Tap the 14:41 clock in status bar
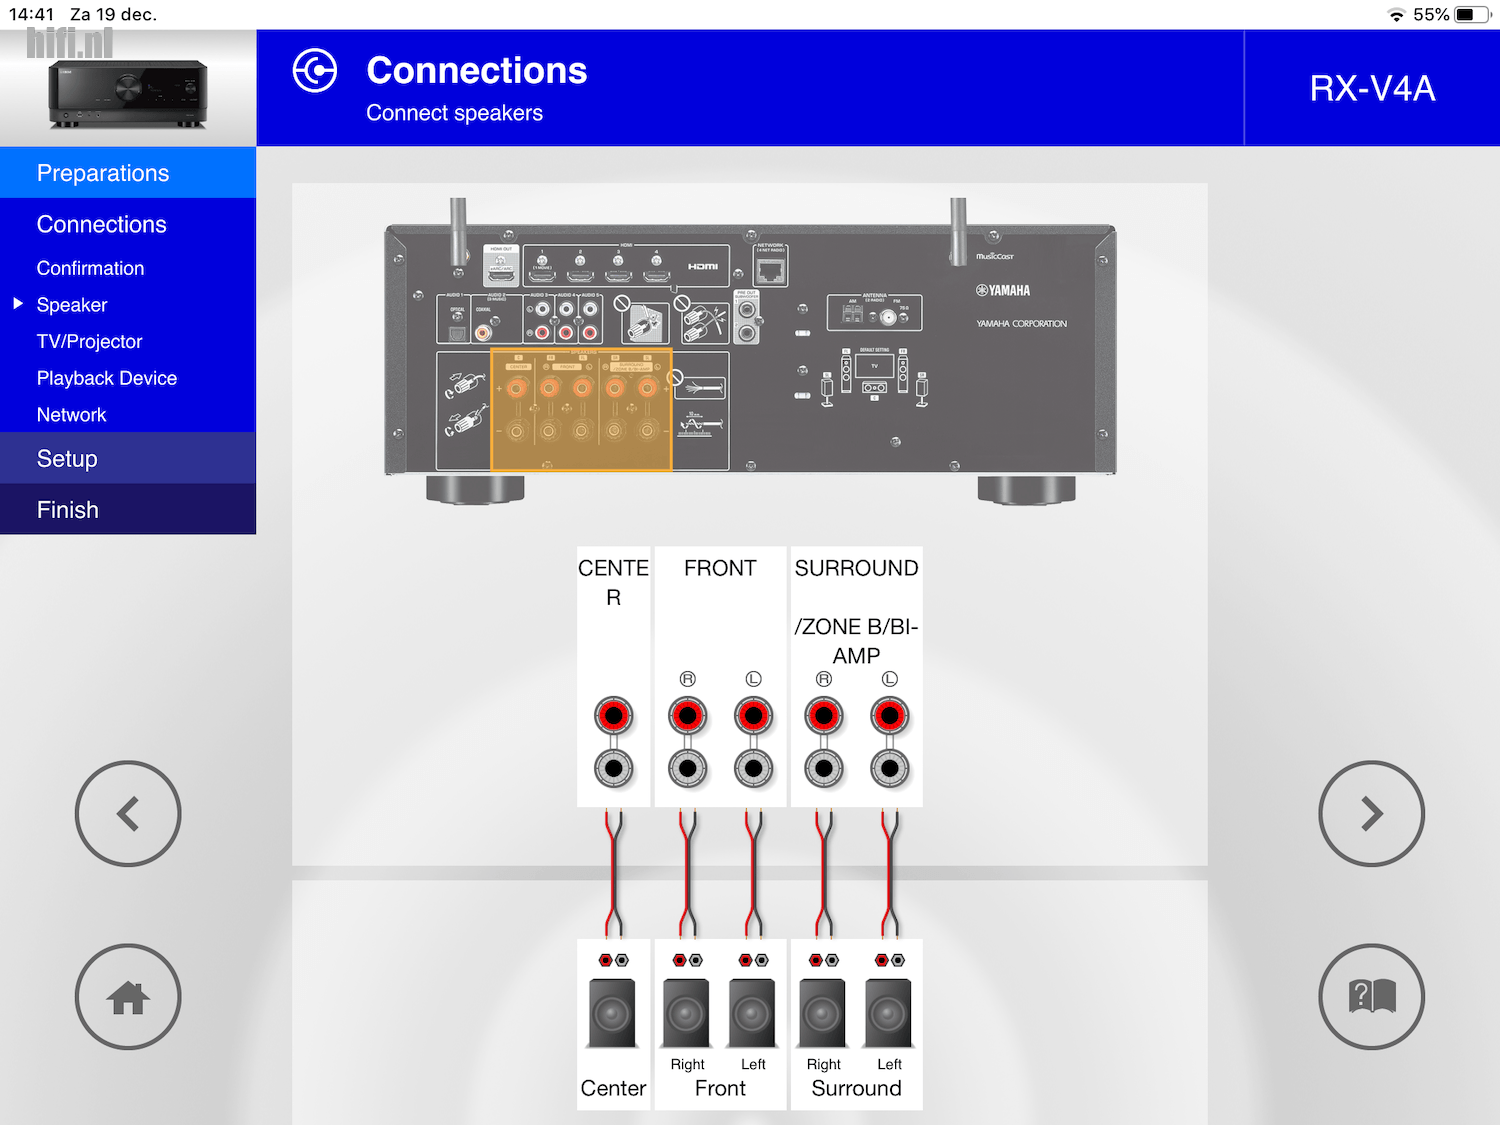Viewport: 1500px width, 1125px height. pyautogui.click(x=31, y=14)
